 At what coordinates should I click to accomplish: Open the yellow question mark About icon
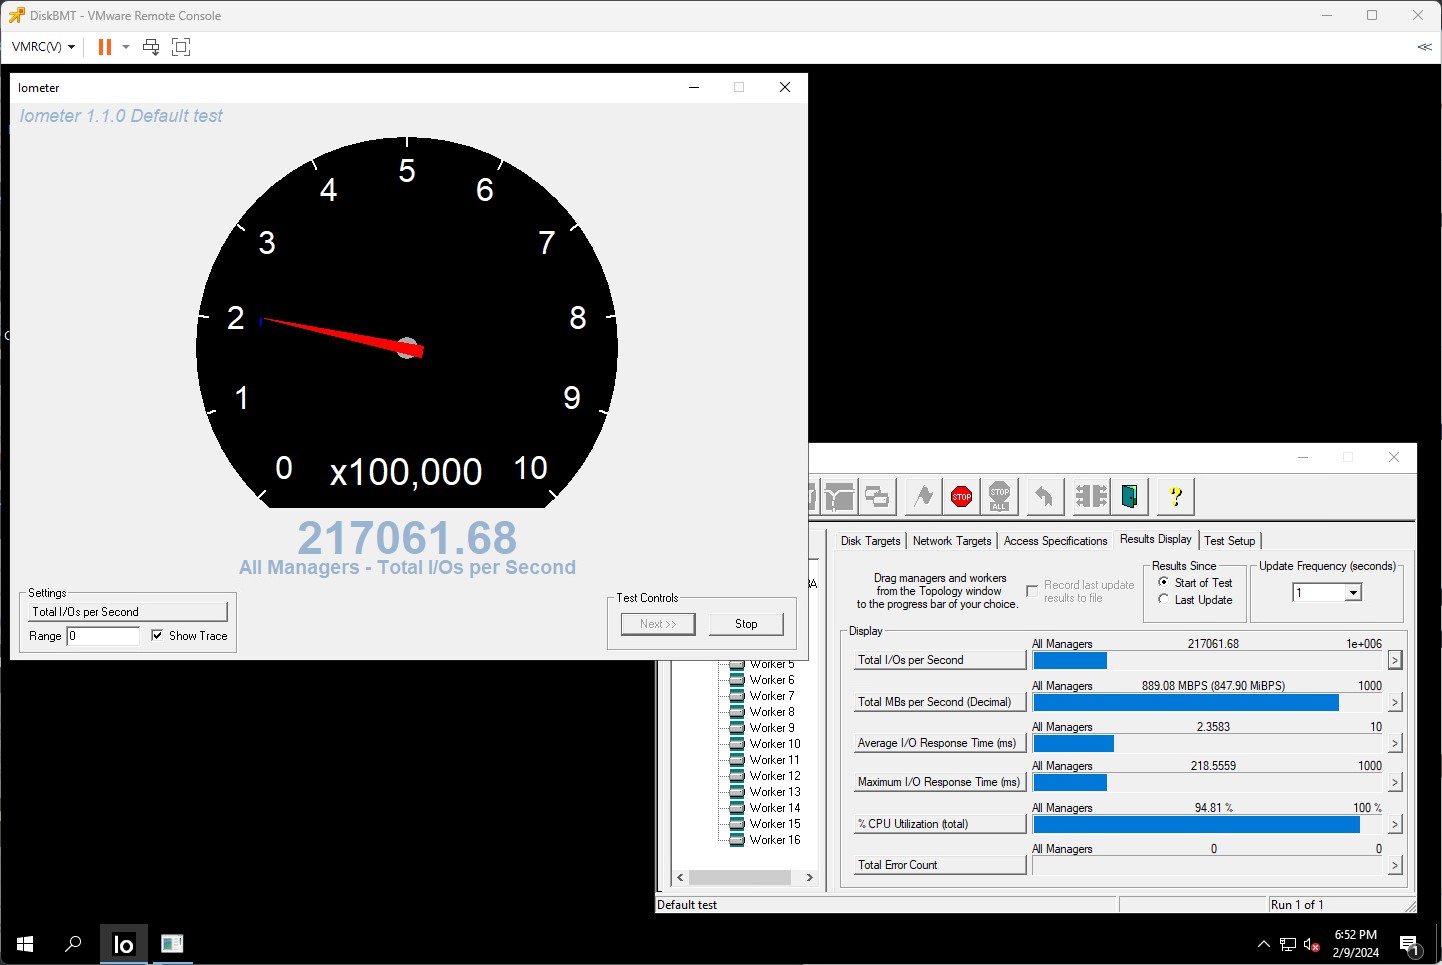click(x=1176, y=496)
